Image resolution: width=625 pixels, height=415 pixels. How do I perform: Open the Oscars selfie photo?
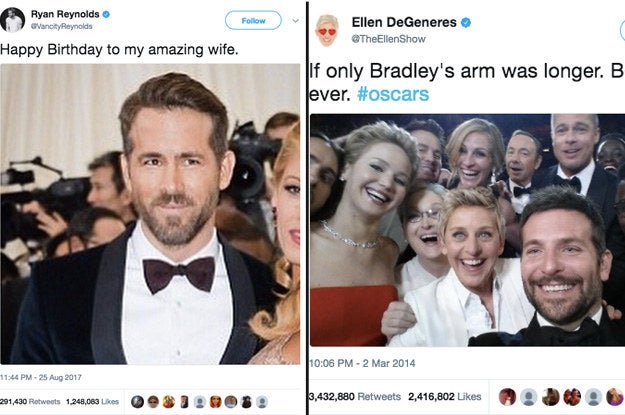tap(468, 230)
